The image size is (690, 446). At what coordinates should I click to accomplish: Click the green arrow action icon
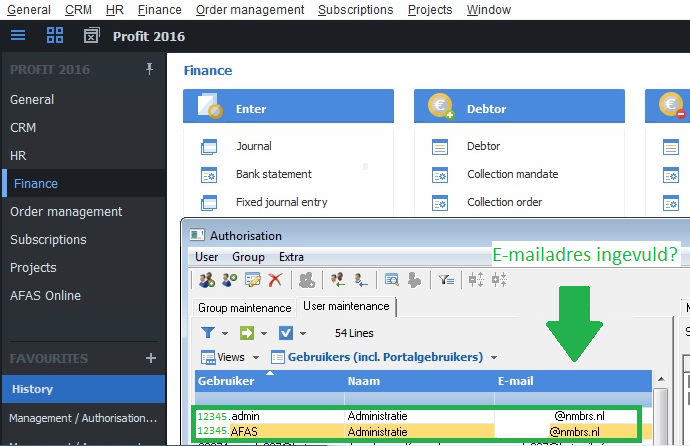246,333
